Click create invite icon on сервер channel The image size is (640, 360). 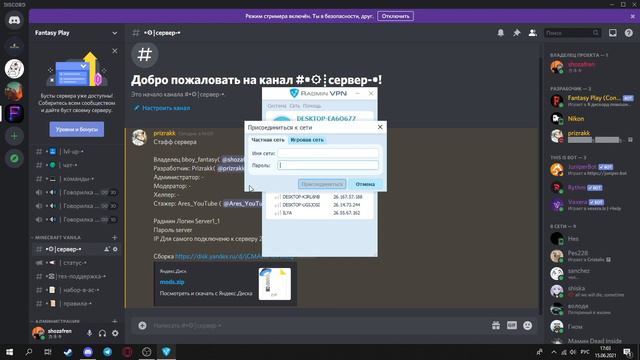coord(107,249)
